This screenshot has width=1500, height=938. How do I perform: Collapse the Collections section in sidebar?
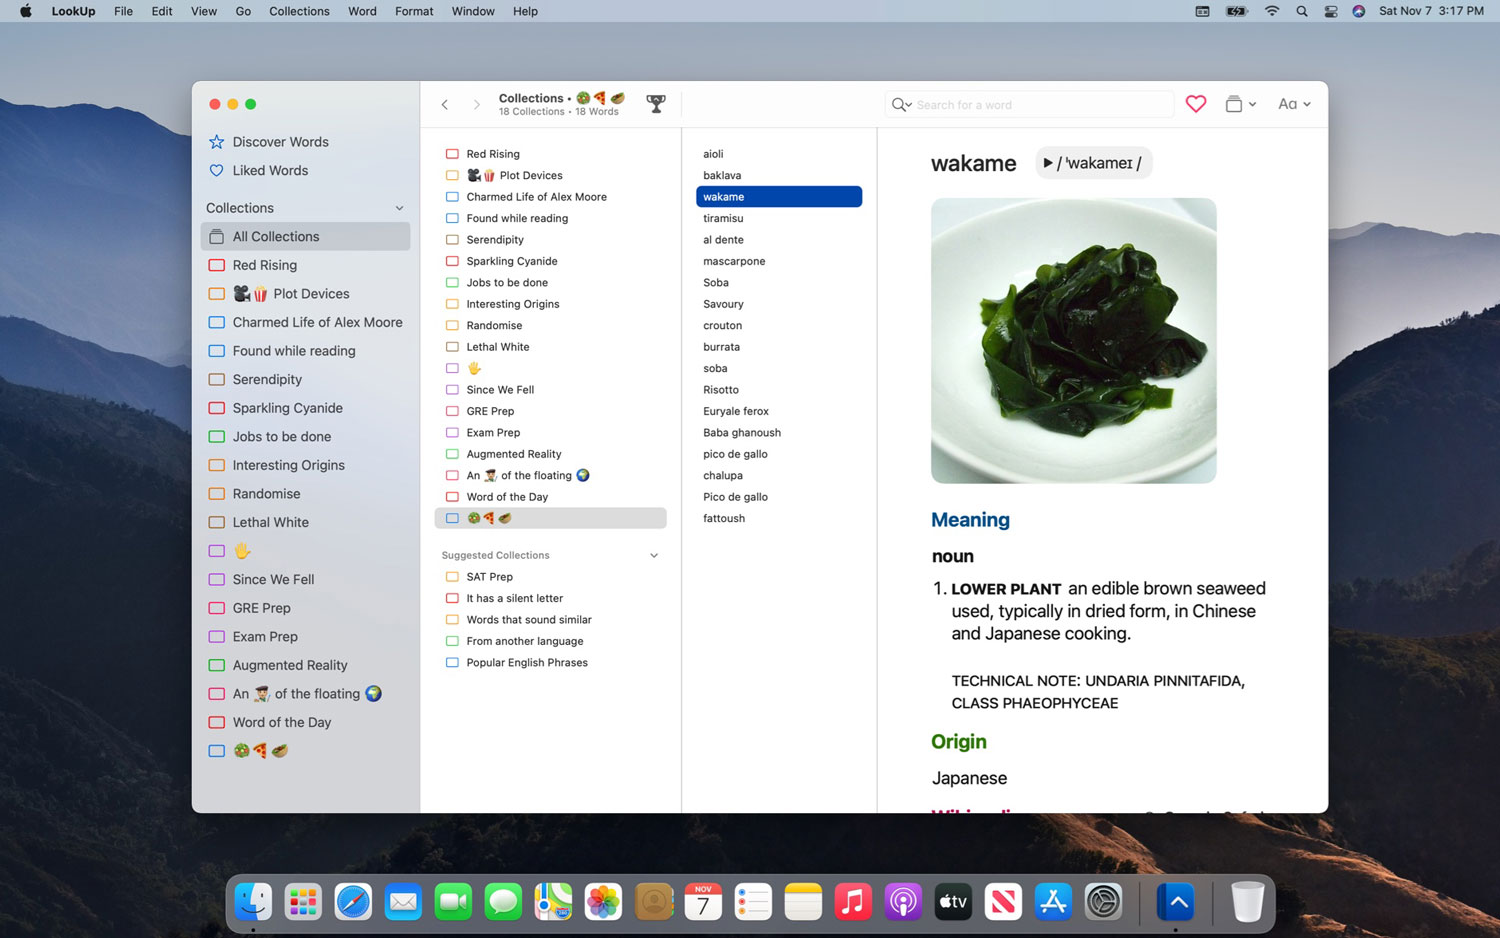click(399, 208)
